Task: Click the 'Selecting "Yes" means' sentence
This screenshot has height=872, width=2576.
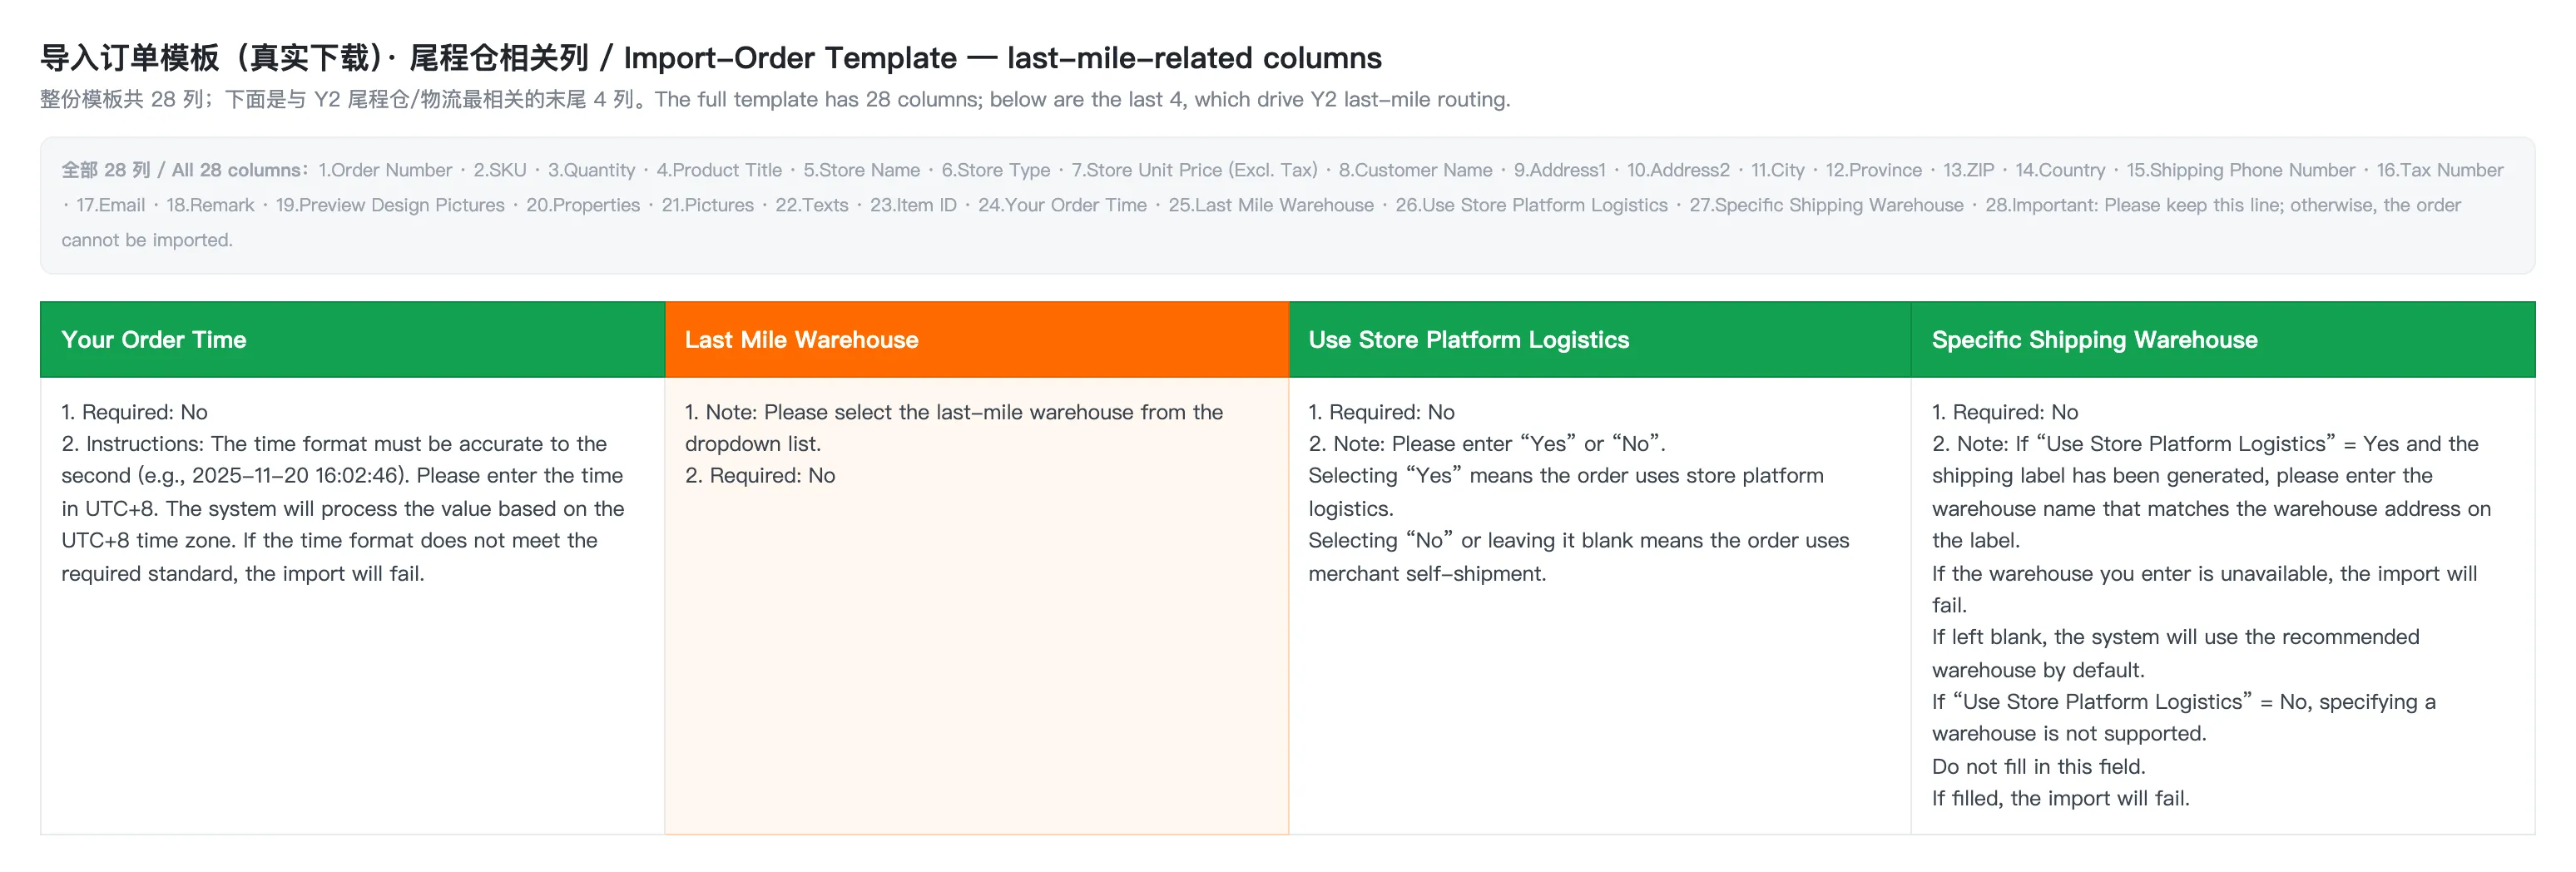Action: coord(1566,492)
